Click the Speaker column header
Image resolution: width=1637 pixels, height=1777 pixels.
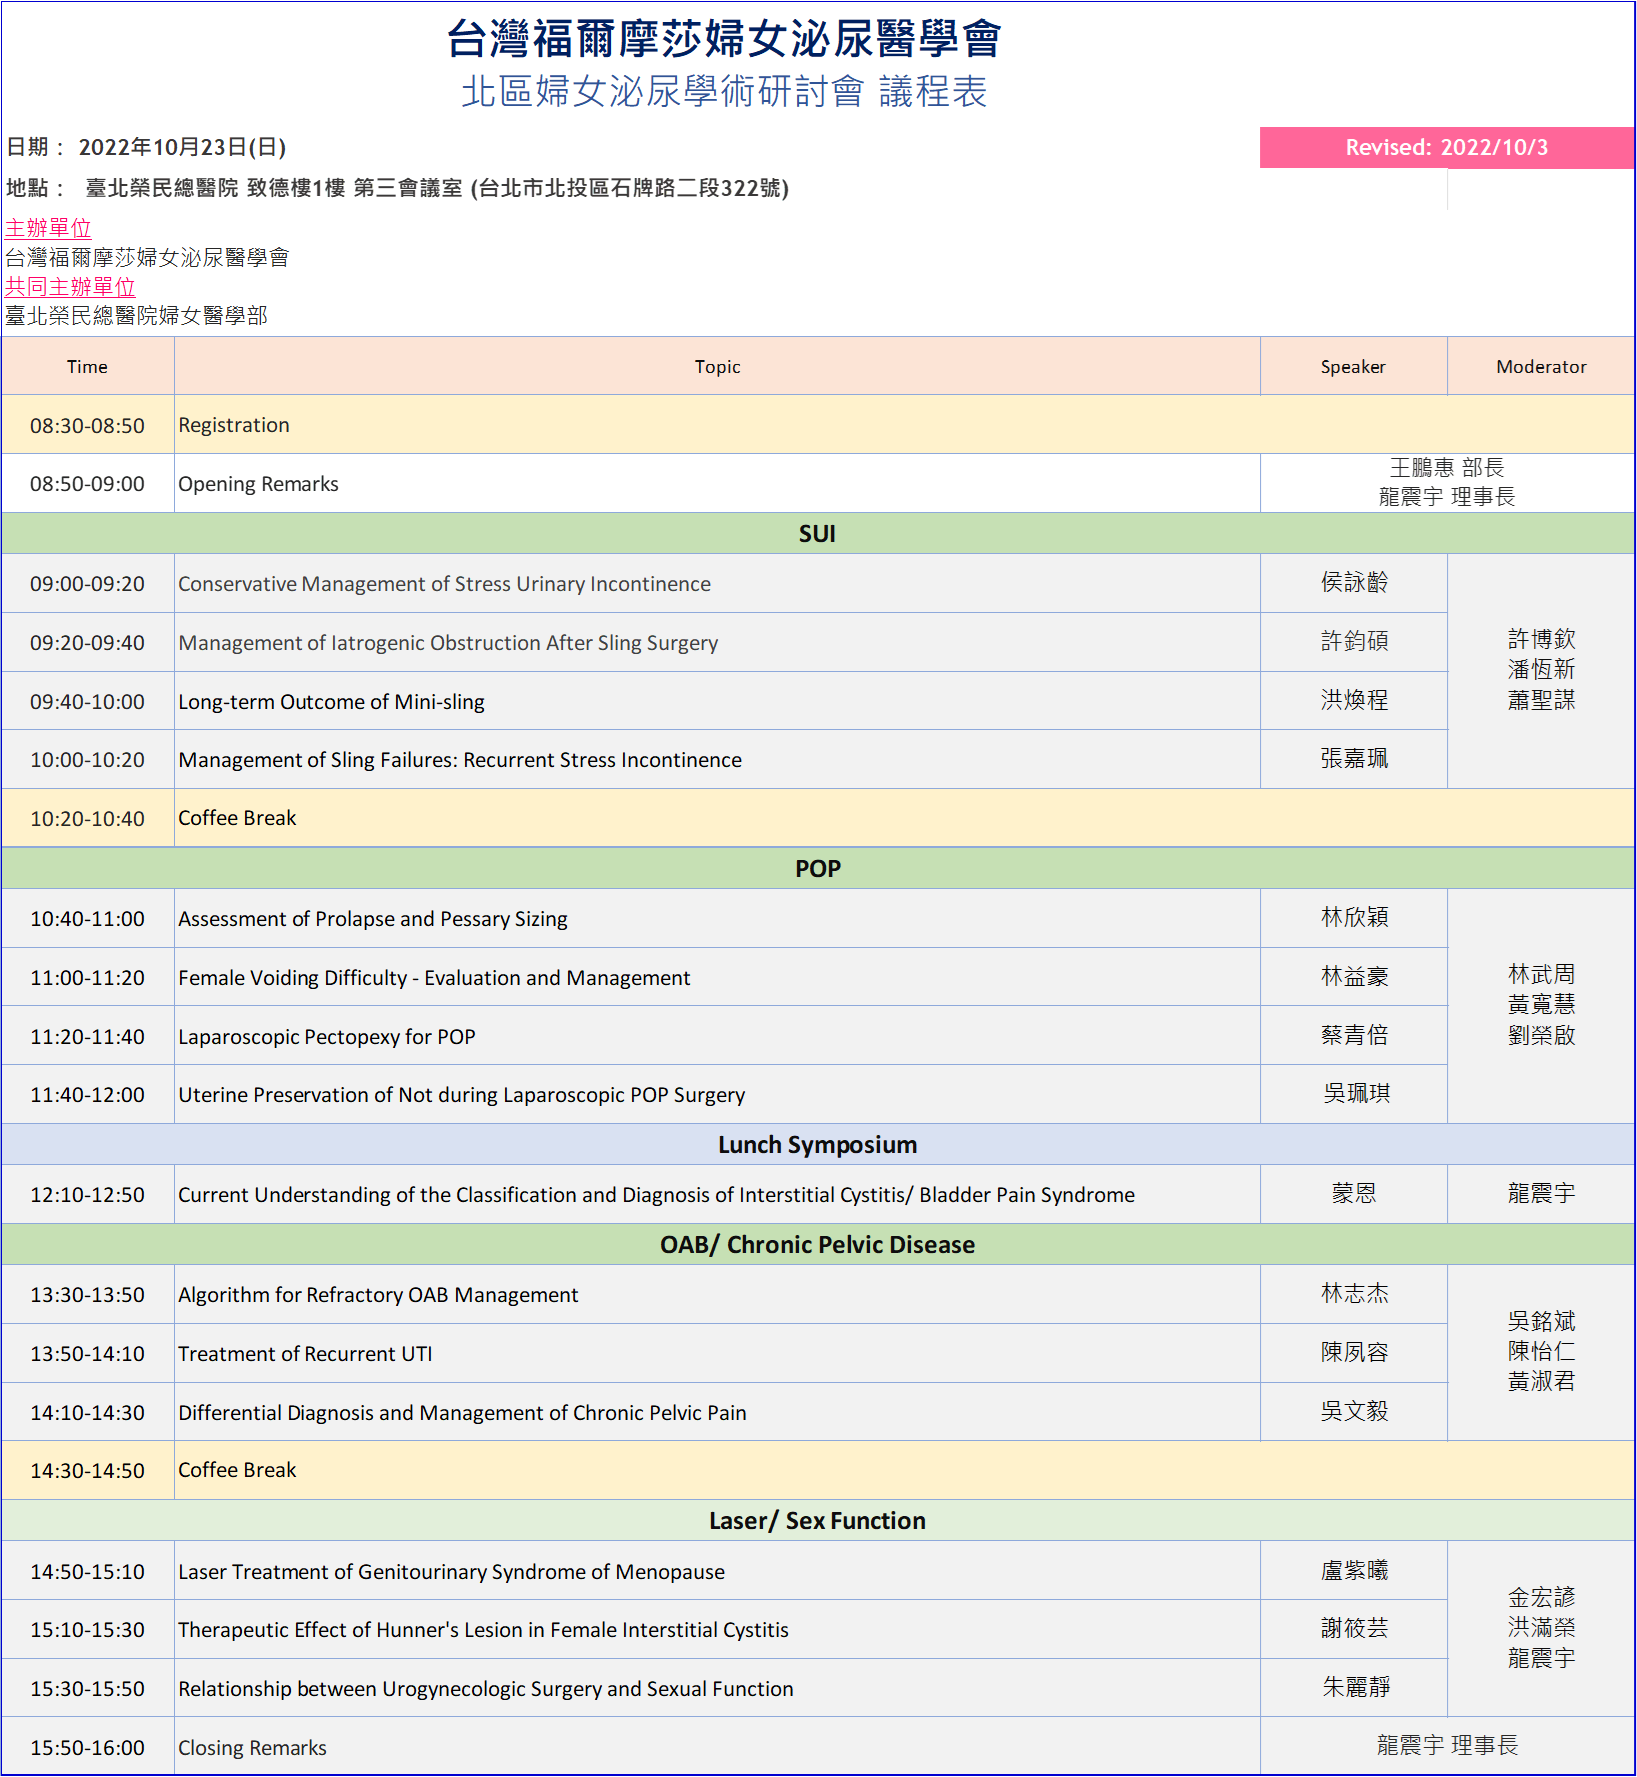1353,367
